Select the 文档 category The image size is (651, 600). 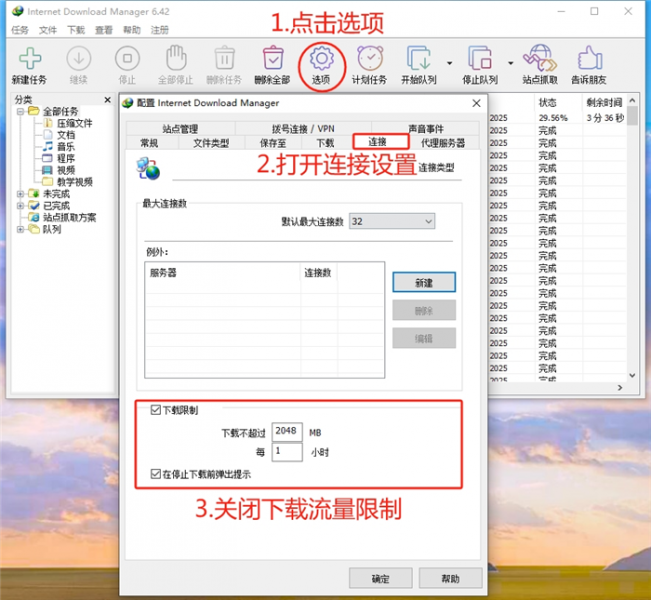(66, 135)
